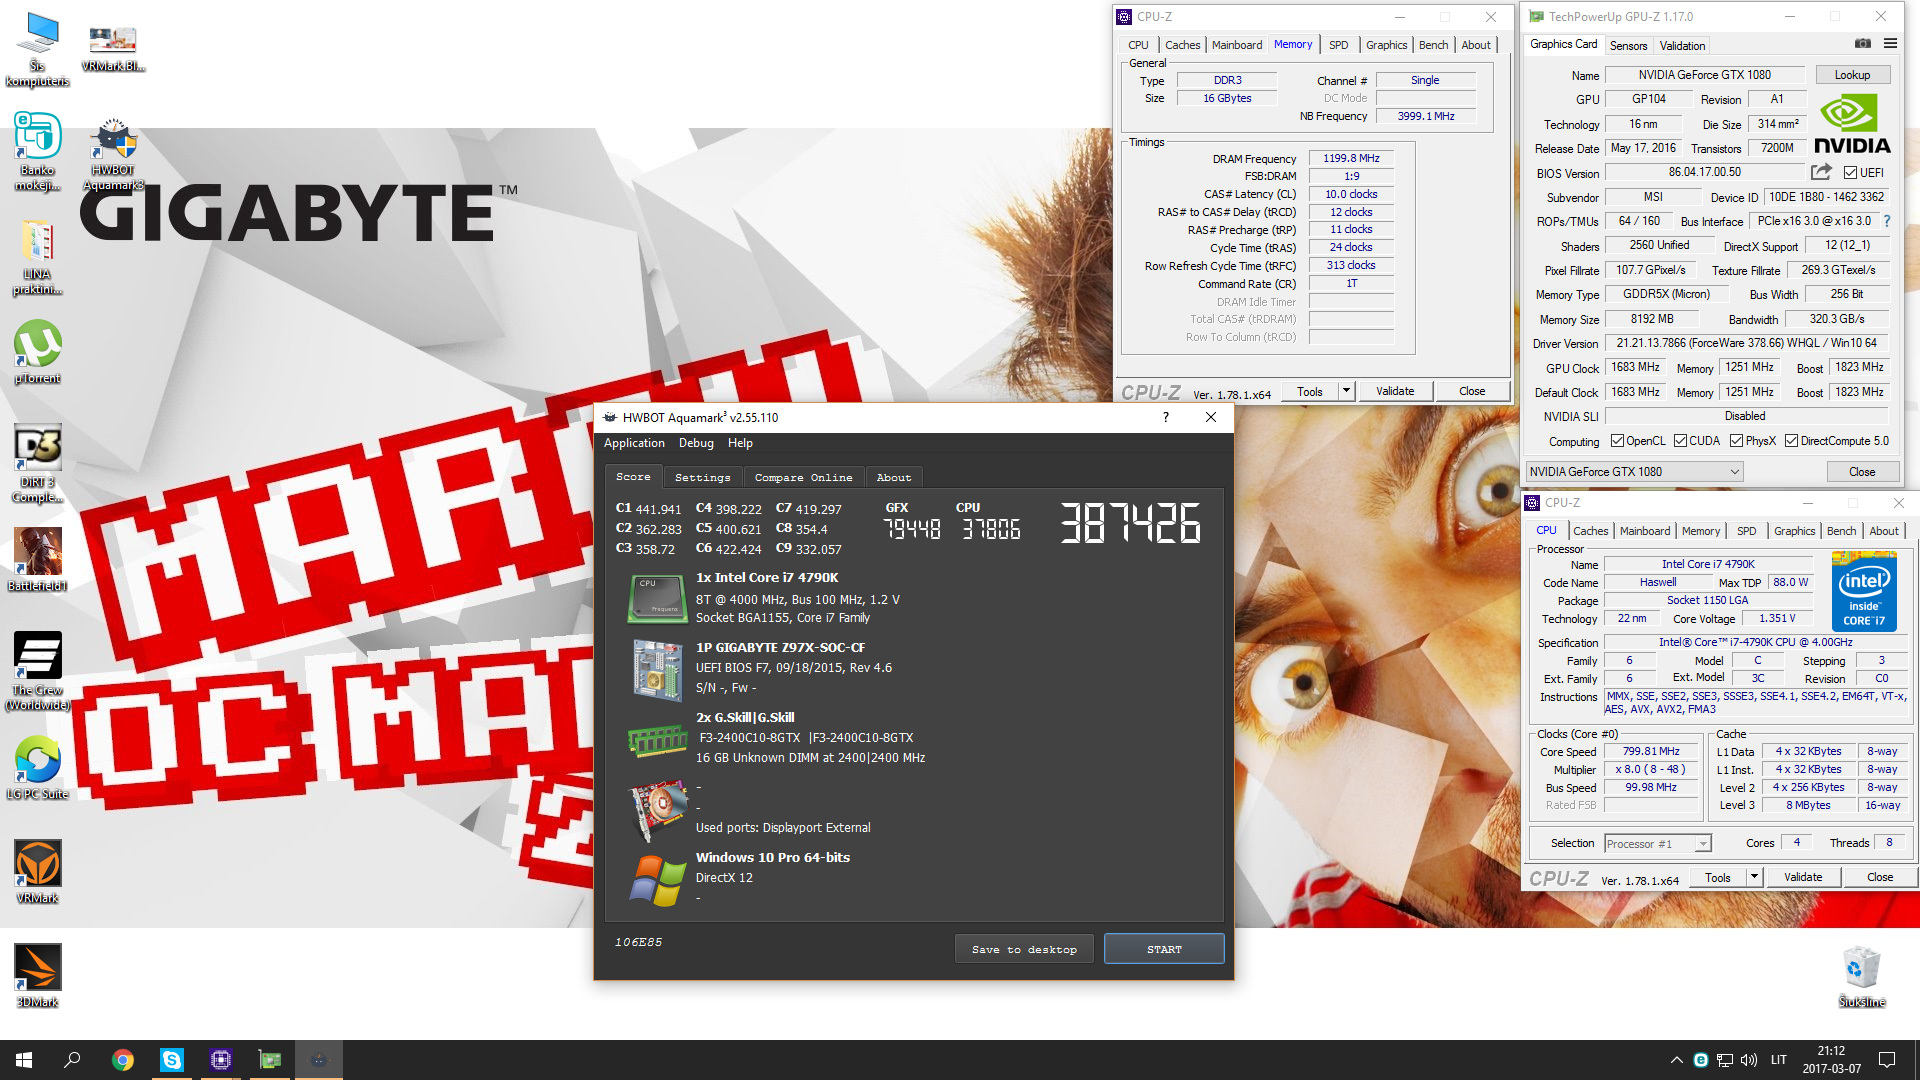Open Chrome from the taskbar
The image size is (1920, 1080).
pos(123,1060)
